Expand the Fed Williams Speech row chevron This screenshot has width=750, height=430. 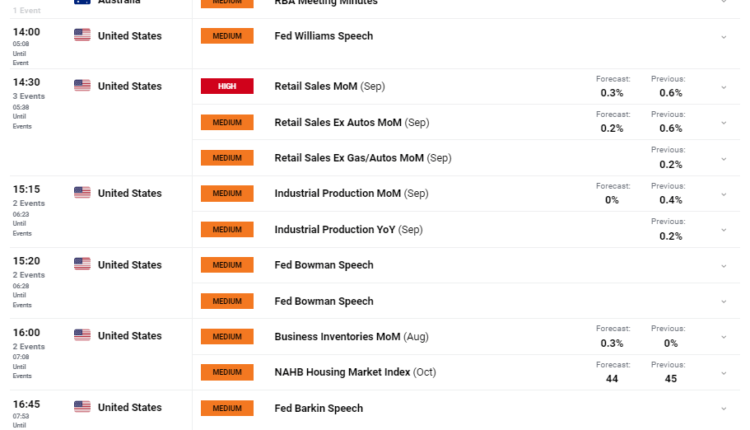click(x=723, y=36)
